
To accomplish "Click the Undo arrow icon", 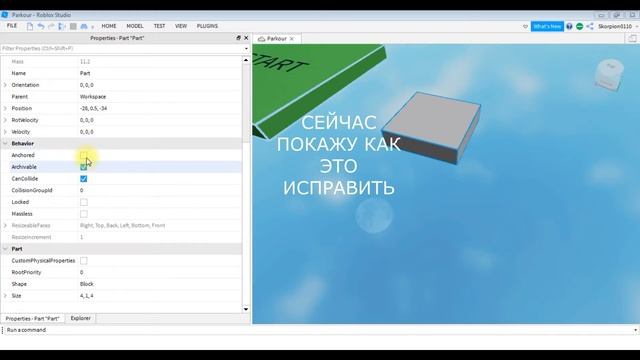I will tap(41, 26).
